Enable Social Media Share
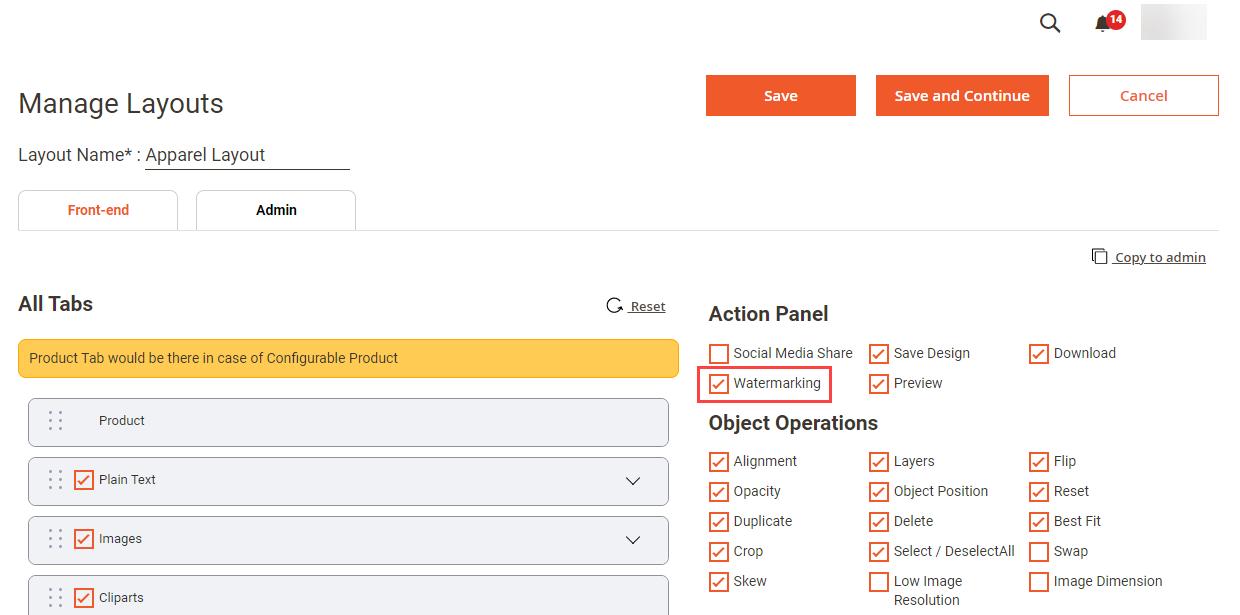The height and width of the screenshot is (615, 1240). (x=718, y=353)
